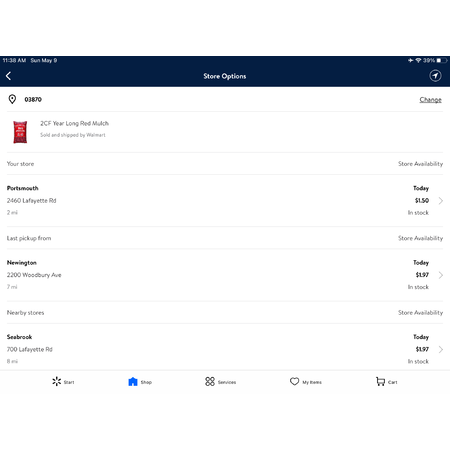The width and height of the screenshot is (450, 450).
Task: Click the $1.97 price at Seabrook
Action: [x=422, y=349]
